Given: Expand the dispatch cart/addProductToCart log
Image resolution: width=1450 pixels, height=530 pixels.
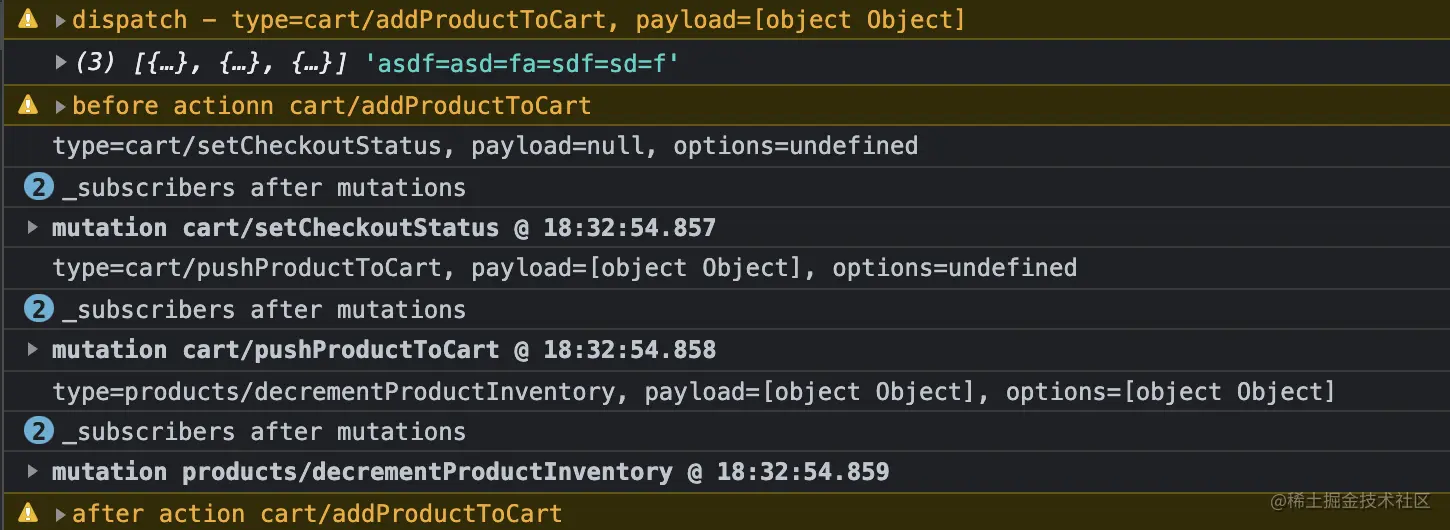Looking at the screenshot, I should point(61,20).
